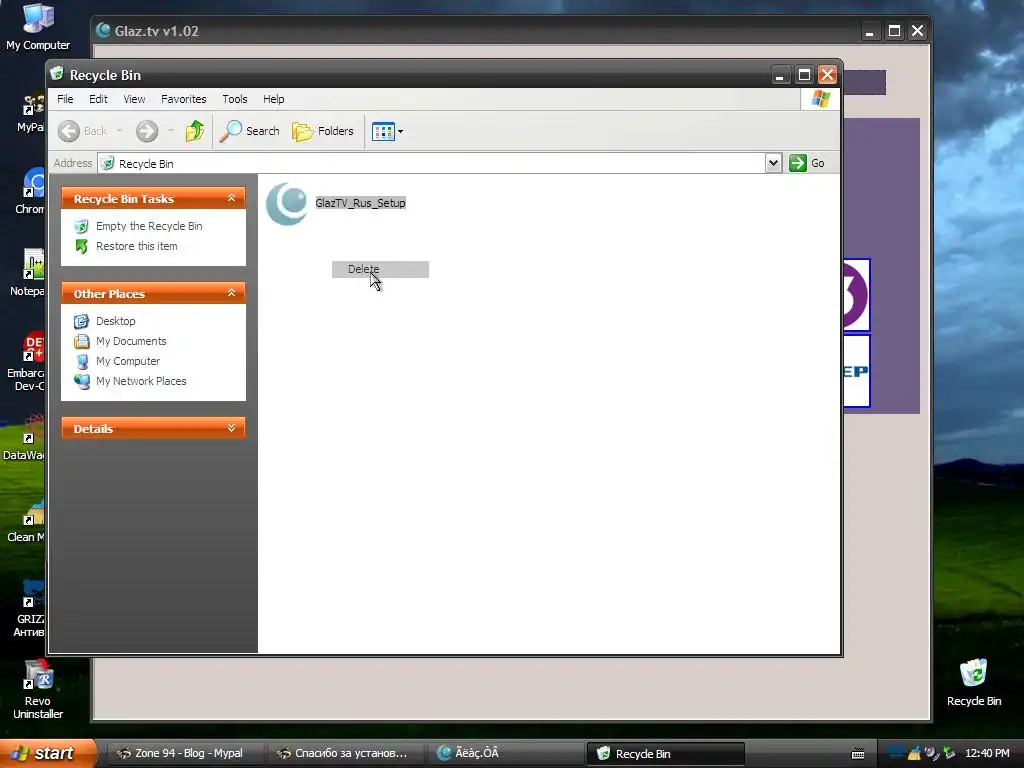
Task: Click the keyboard icon in taskbar
Action: point(858,754)
